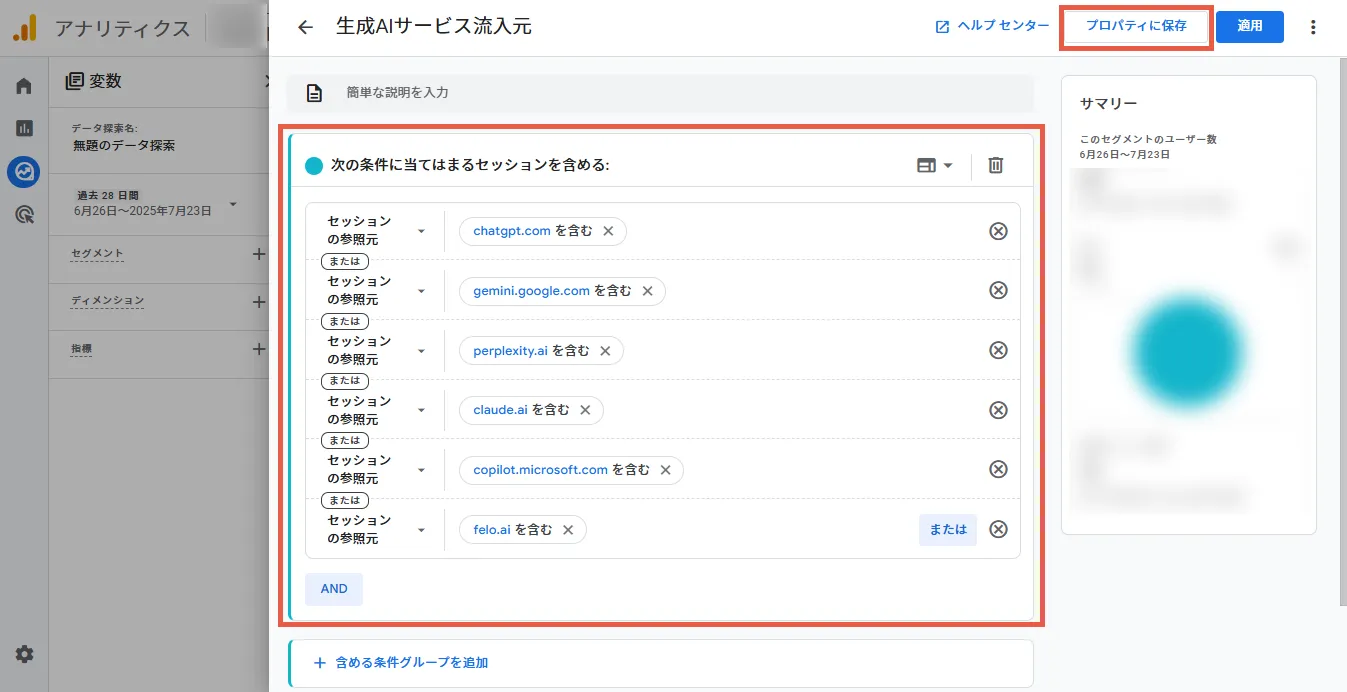This screenshot has height=692, width=1347.
Task: Click the blue または button in felo.ai row
Action: tap(948, 530)
